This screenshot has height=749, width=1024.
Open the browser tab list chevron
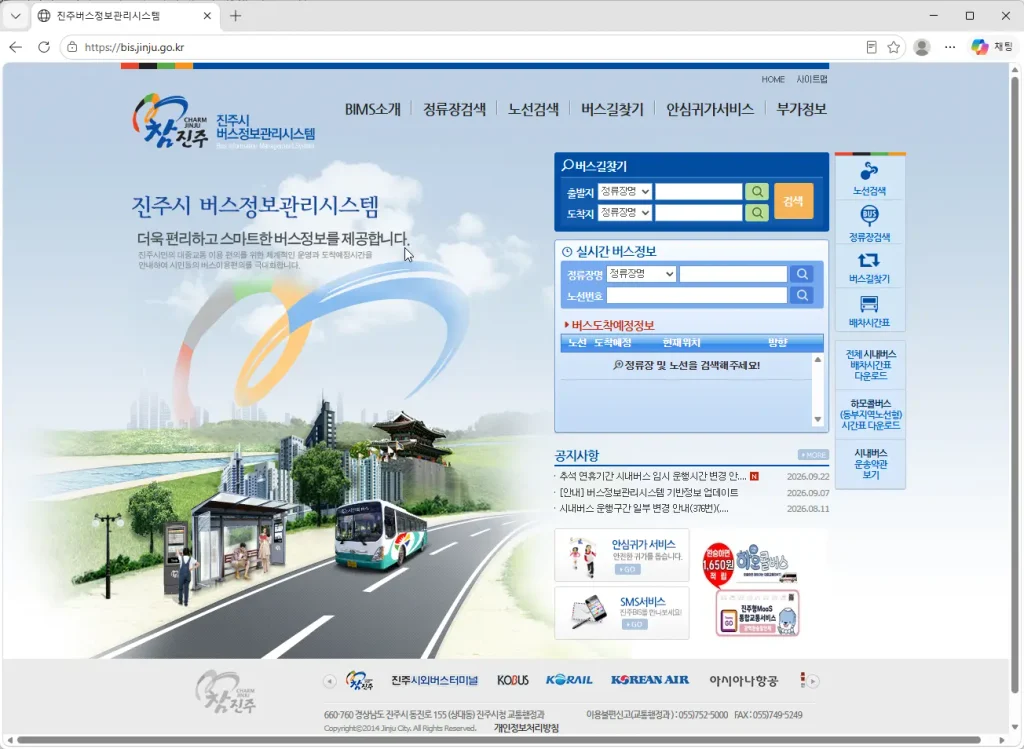16,16
